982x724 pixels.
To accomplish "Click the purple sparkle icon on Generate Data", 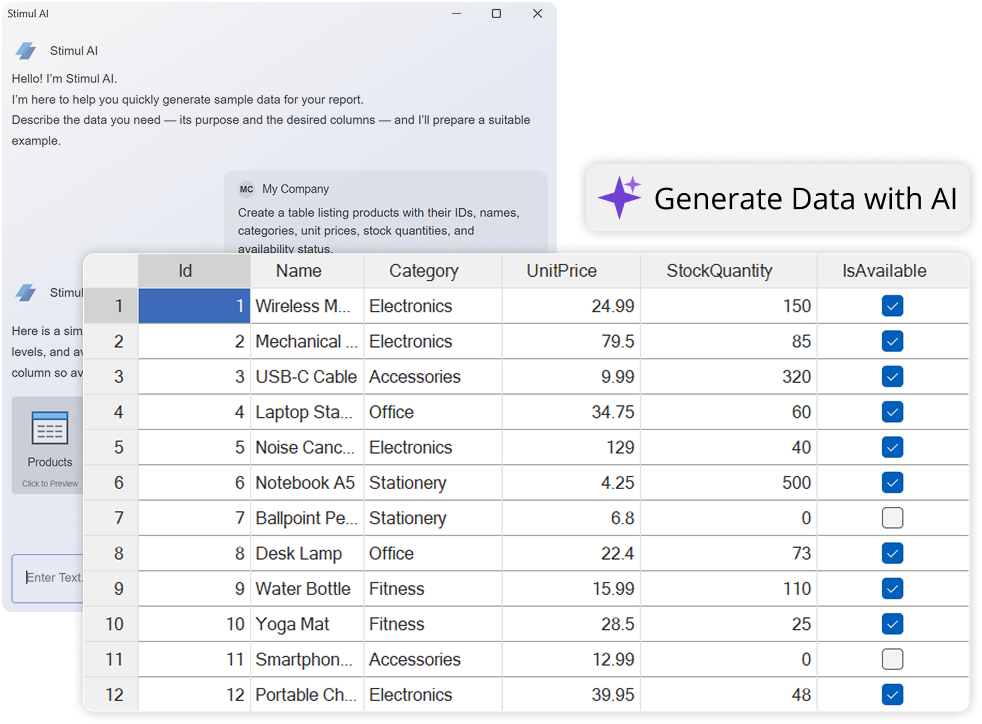I will (619, 198).
